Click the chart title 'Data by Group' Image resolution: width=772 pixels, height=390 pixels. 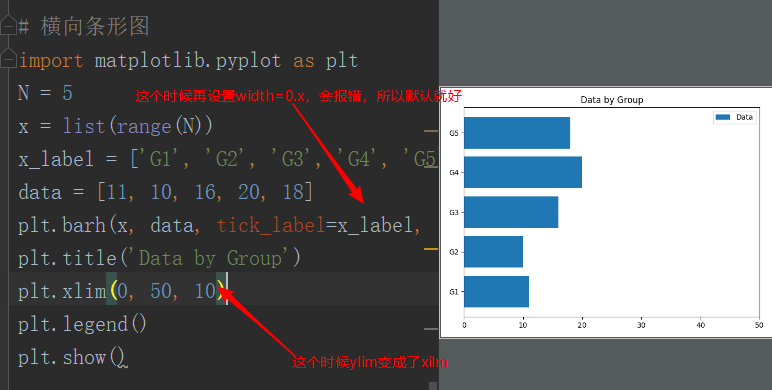click(611, 99)
